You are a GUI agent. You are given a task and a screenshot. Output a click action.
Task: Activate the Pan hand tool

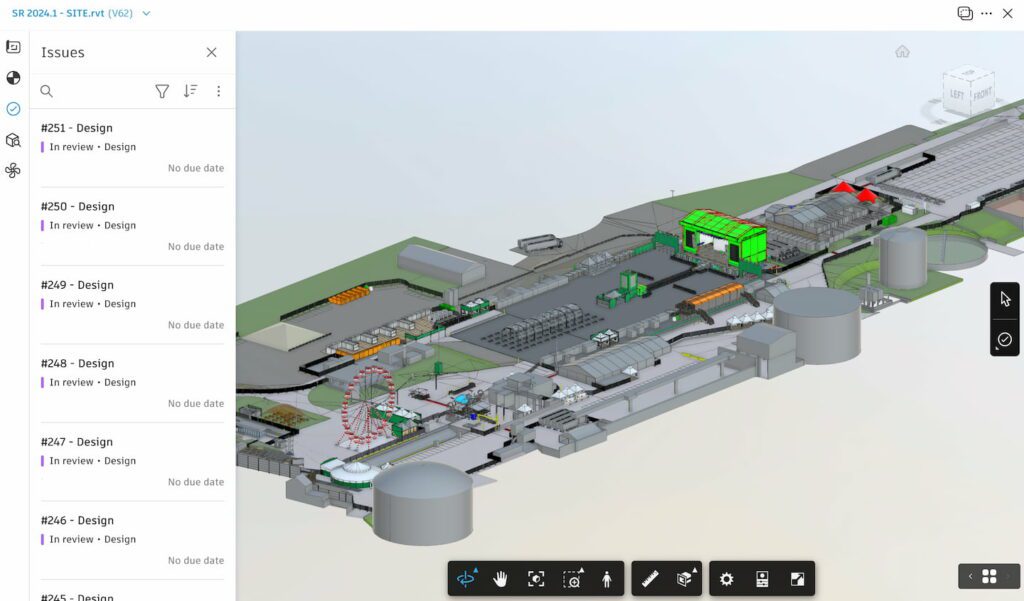(501, 578)
